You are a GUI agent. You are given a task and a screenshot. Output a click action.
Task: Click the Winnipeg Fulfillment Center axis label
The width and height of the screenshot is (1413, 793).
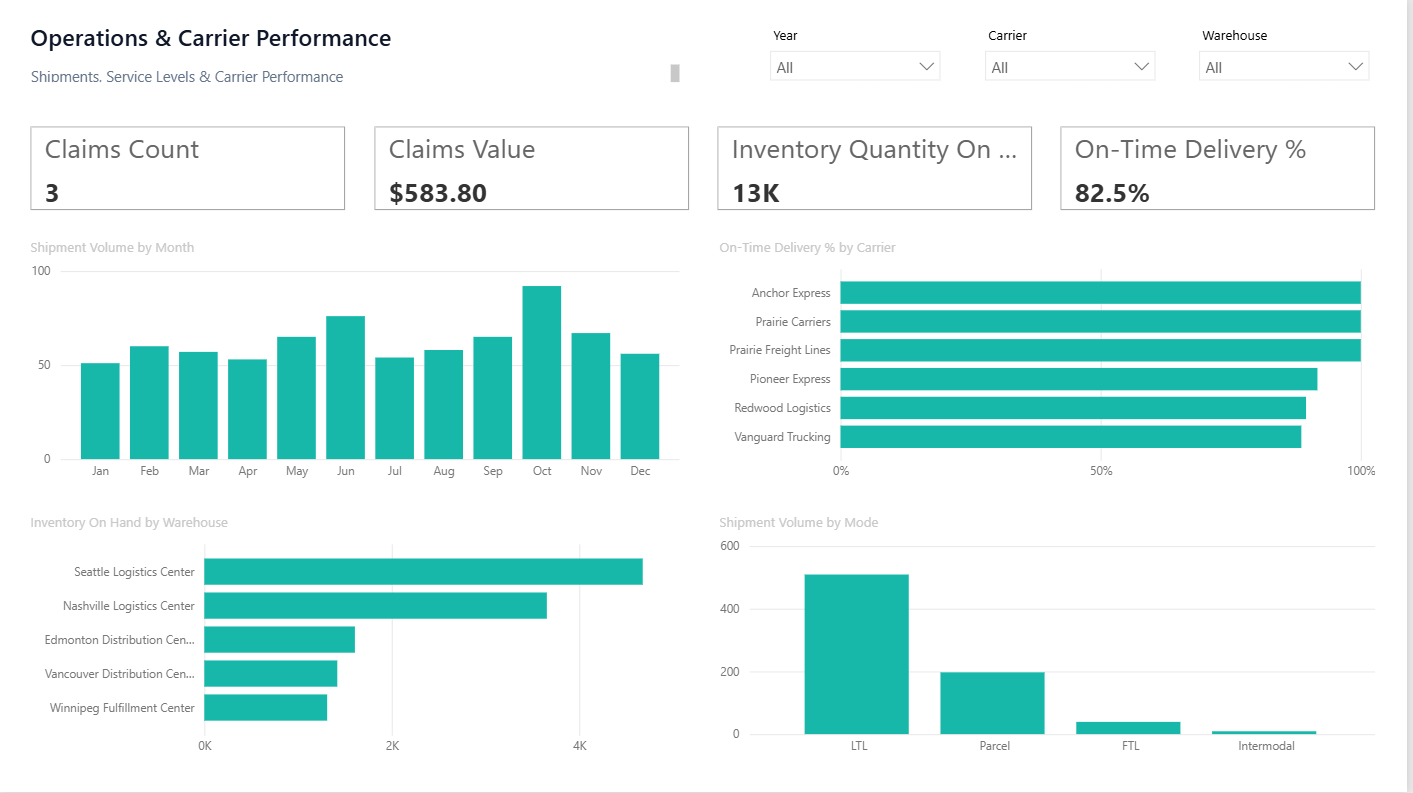coord(122,708)
